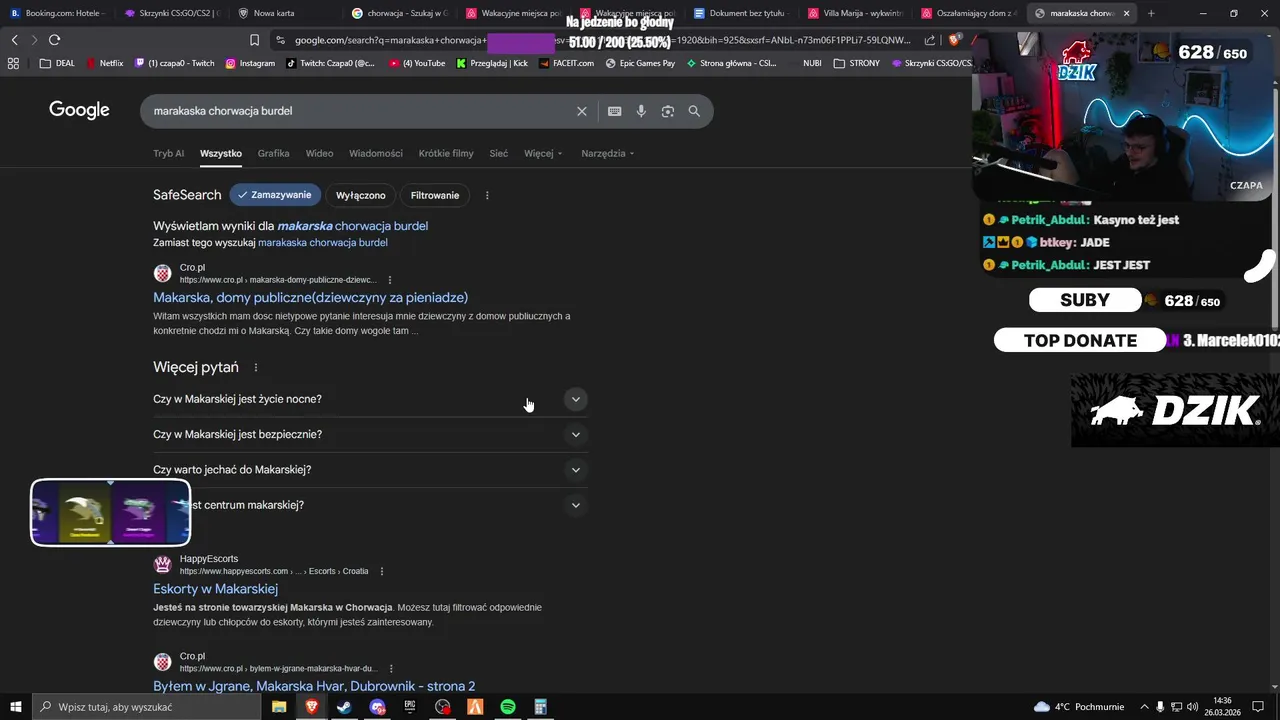
Task: Clear the Google search box text
Action: [x=581, y=111]
